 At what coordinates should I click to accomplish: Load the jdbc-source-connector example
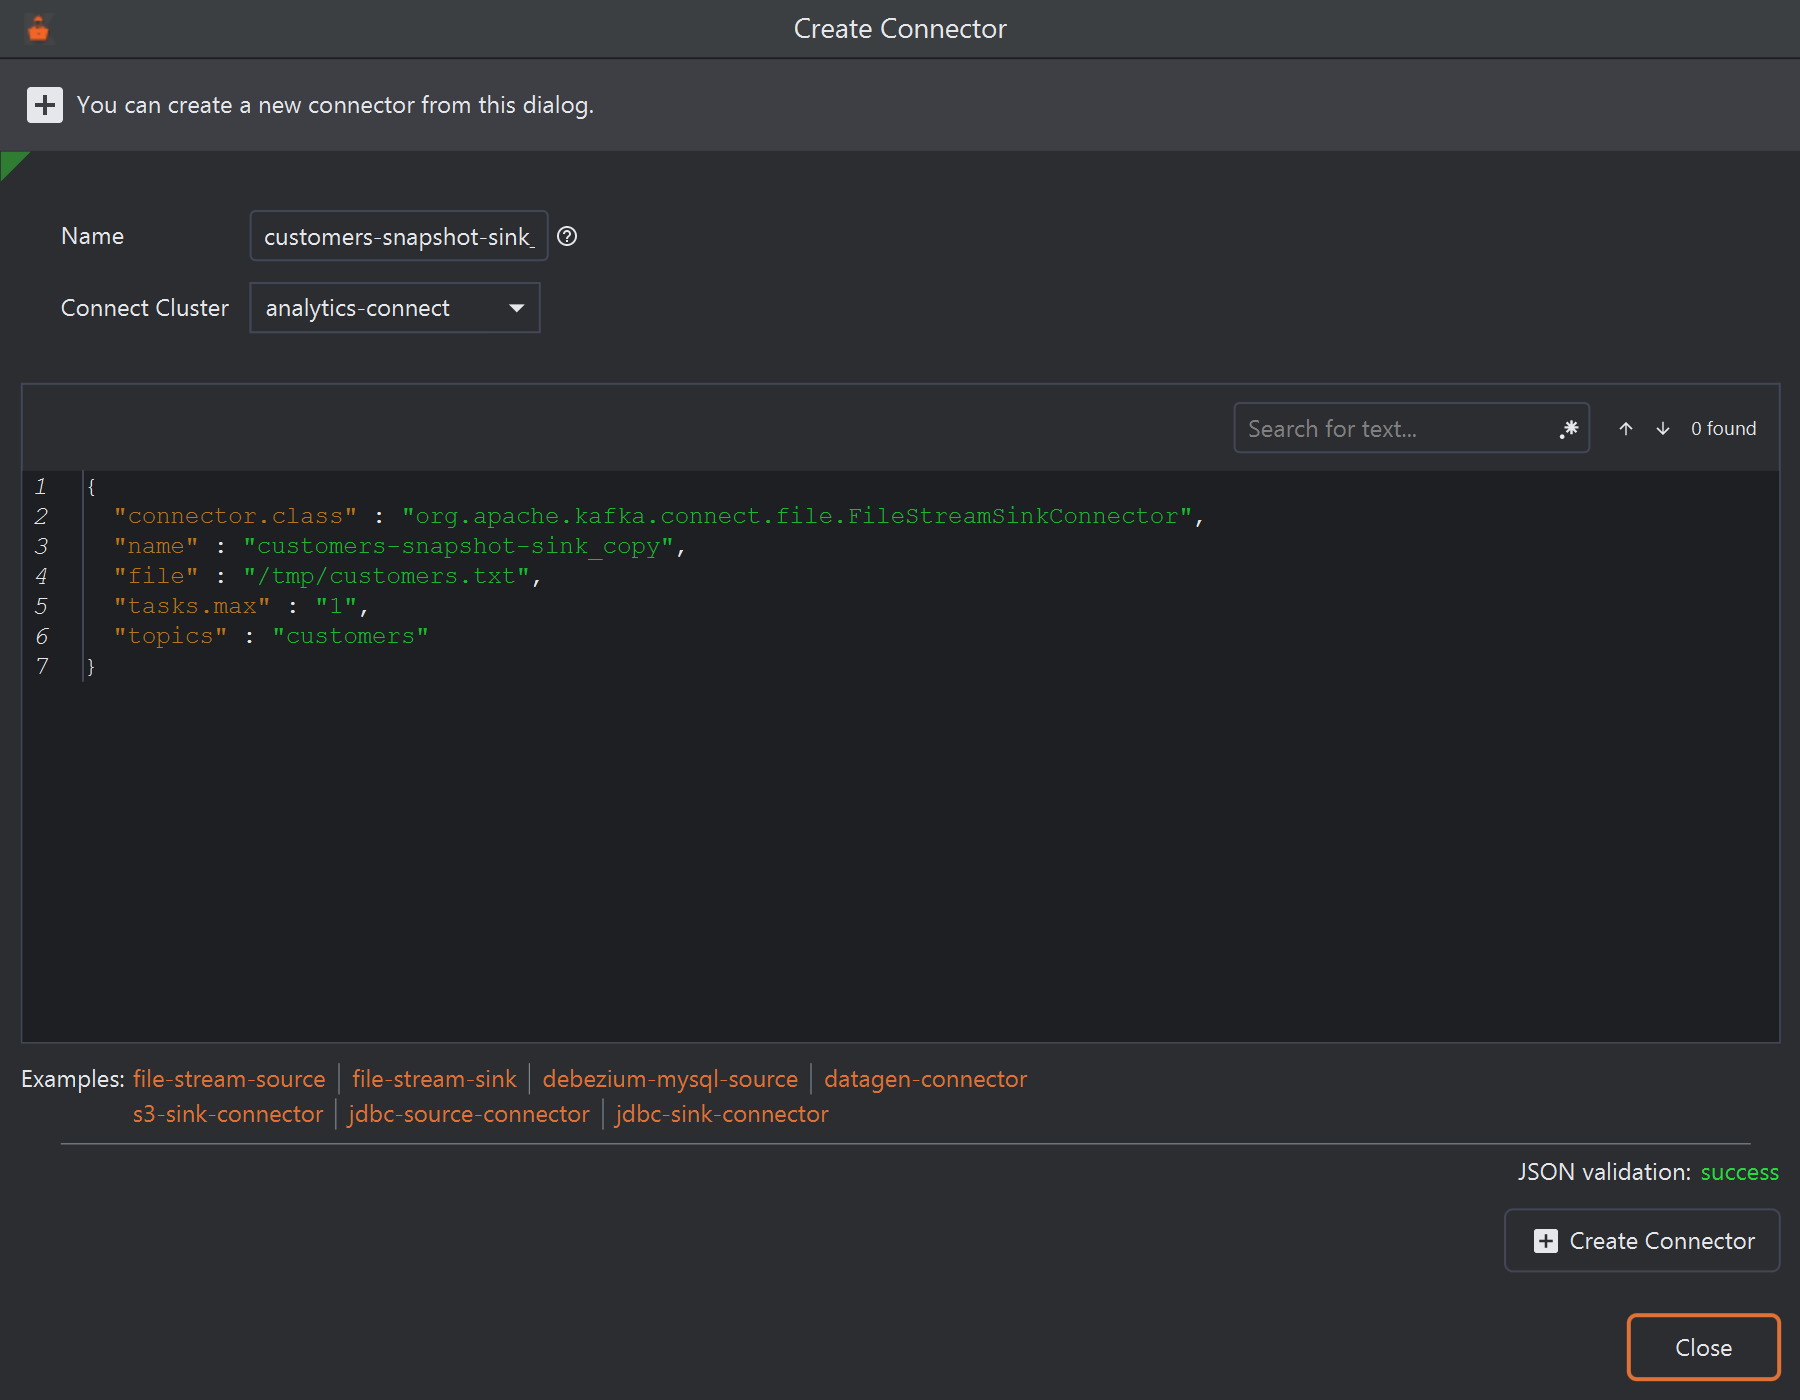tap(469, 1114)
